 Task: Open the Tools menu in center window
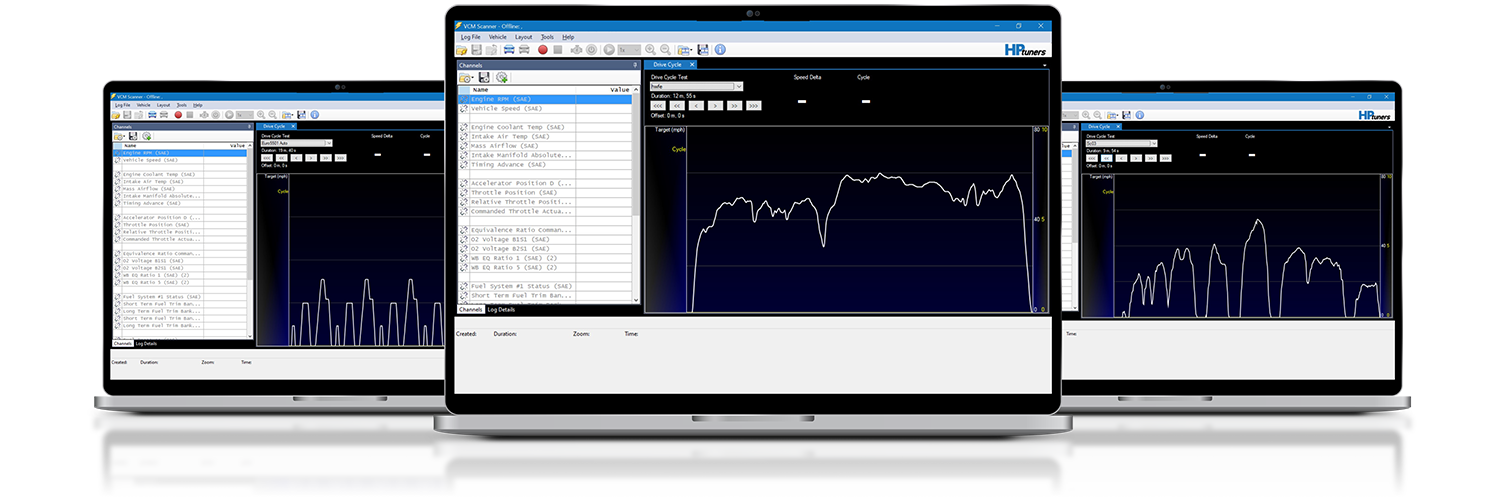click(x=547, y=37)
